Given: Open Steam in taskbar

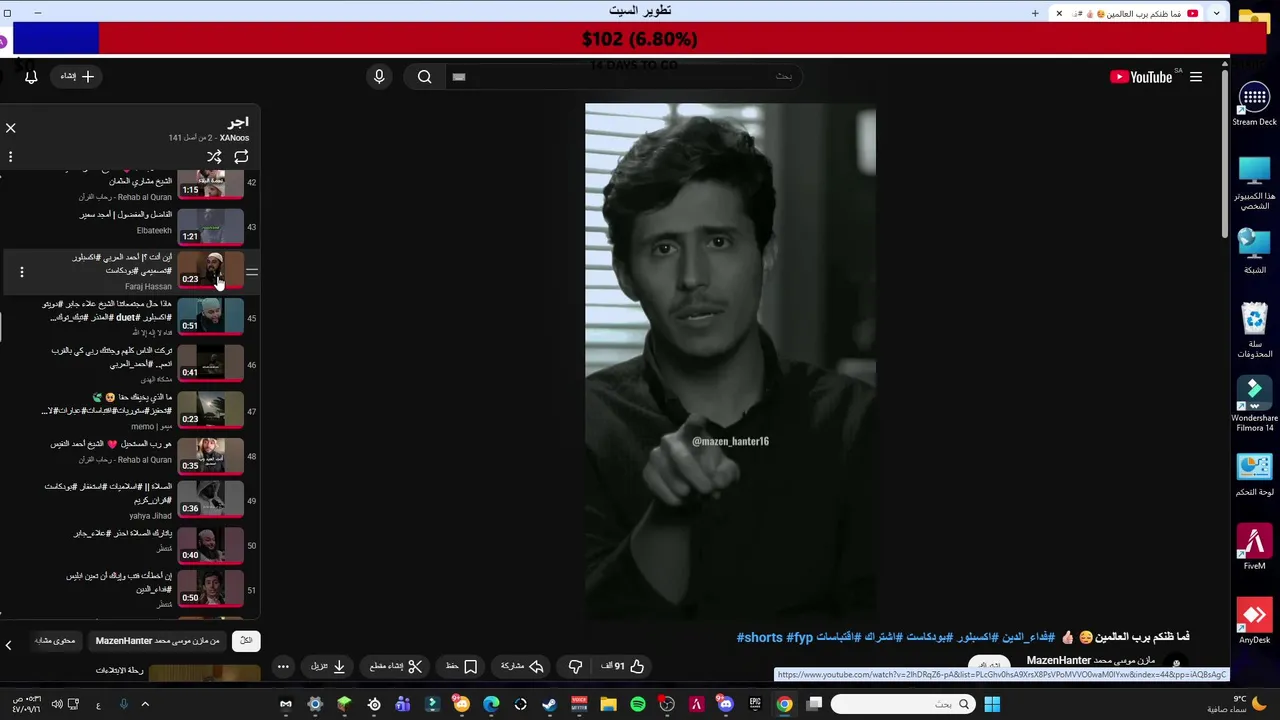Looking at the screenshot, I should 550,704.
